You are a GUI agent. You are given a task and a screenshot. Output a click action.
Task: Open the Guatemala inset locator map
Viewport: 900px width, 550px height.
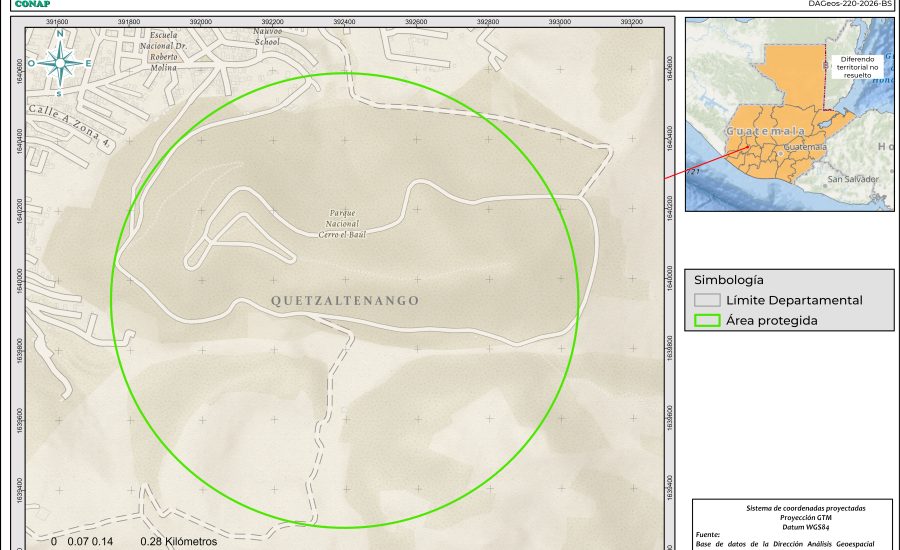point(789,114)
